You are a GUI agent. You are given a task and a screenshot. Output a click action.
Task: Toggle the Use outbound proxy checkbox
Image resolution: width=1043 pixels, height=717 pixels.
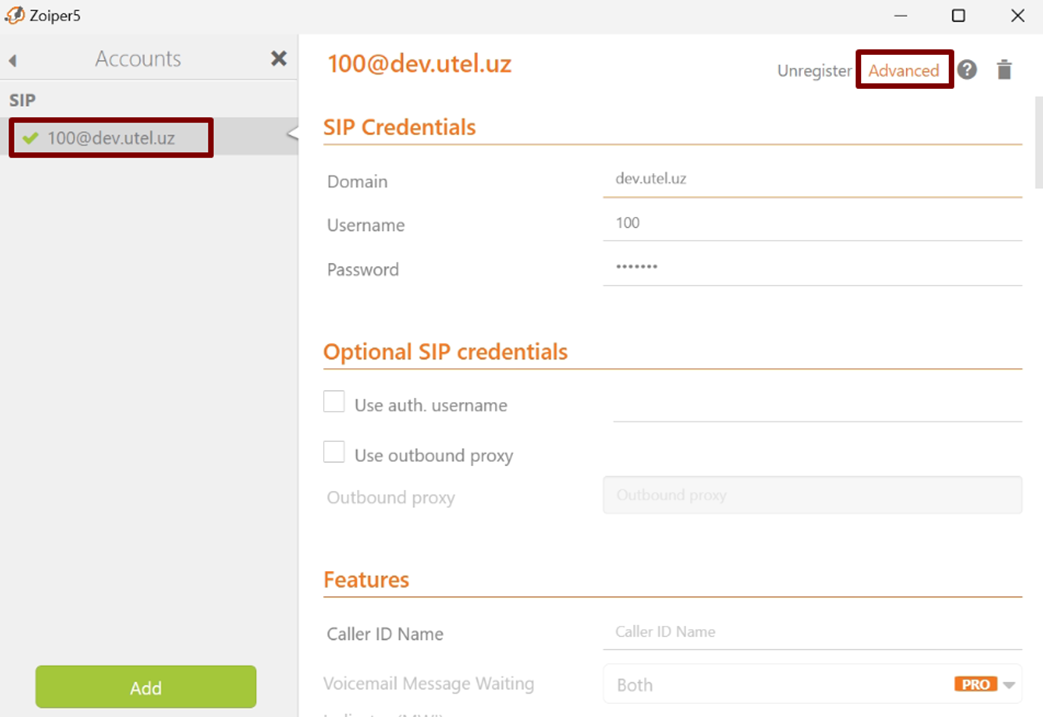[334, 452]
